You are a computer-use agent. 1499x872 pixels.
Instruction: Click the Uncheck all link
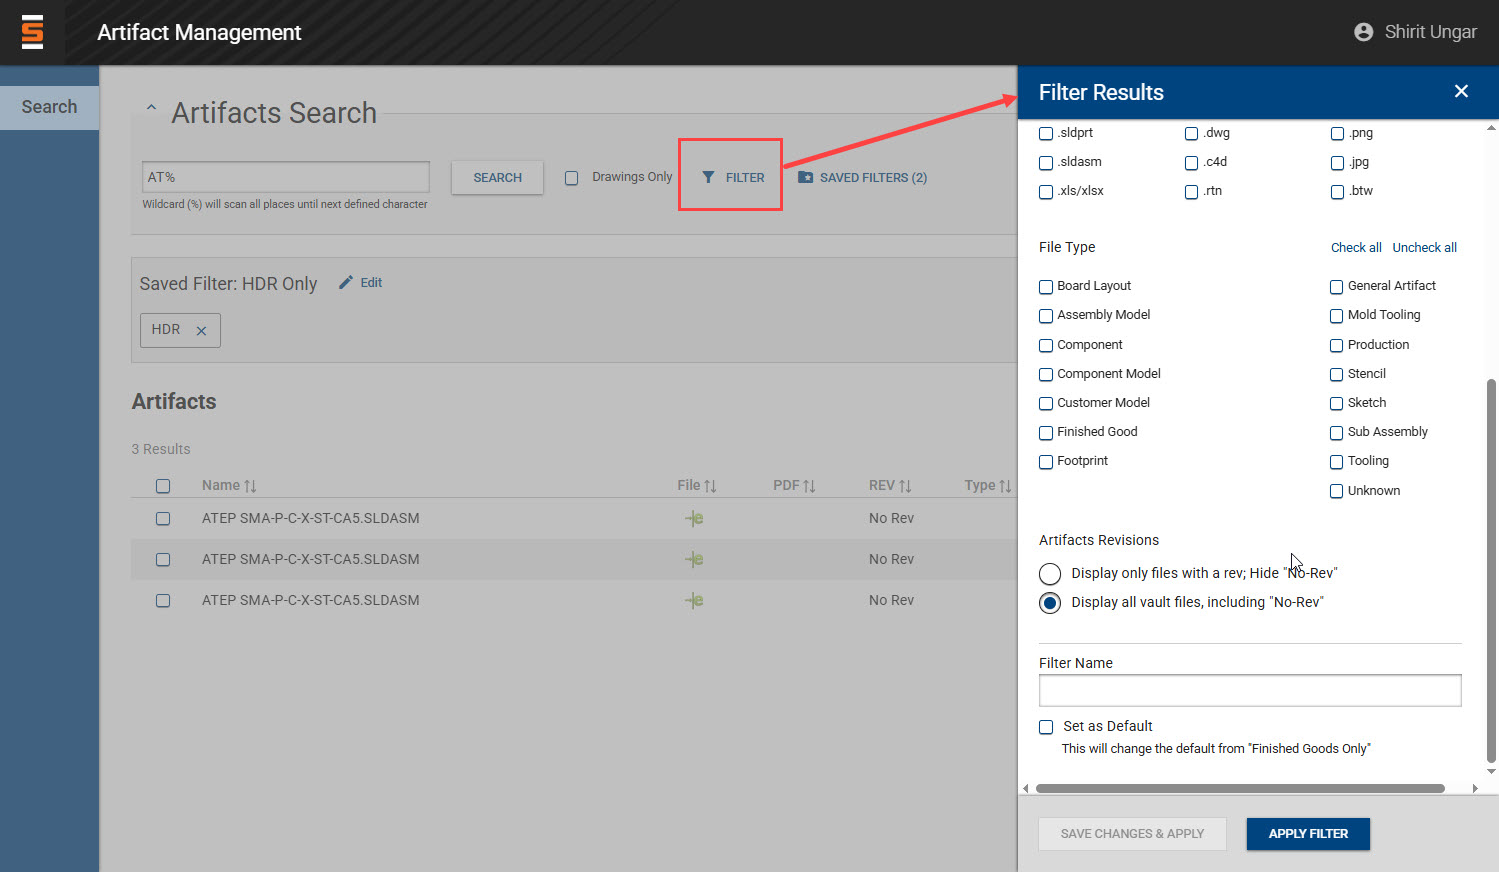coord(1424,248)
